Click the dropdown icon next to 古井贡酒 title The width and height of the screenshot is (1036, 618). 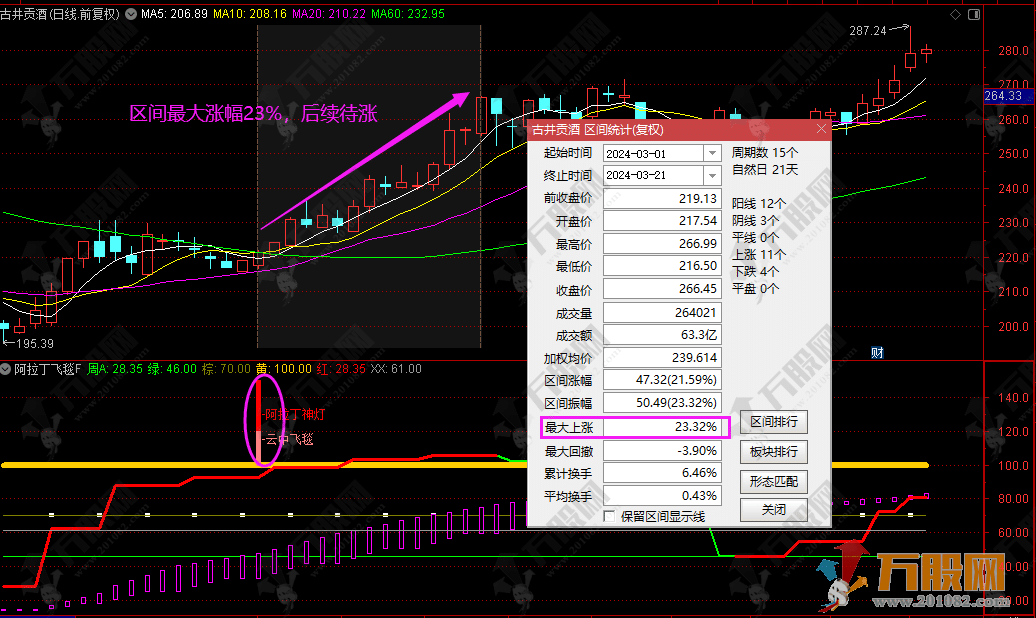click(x=131, y=14)
